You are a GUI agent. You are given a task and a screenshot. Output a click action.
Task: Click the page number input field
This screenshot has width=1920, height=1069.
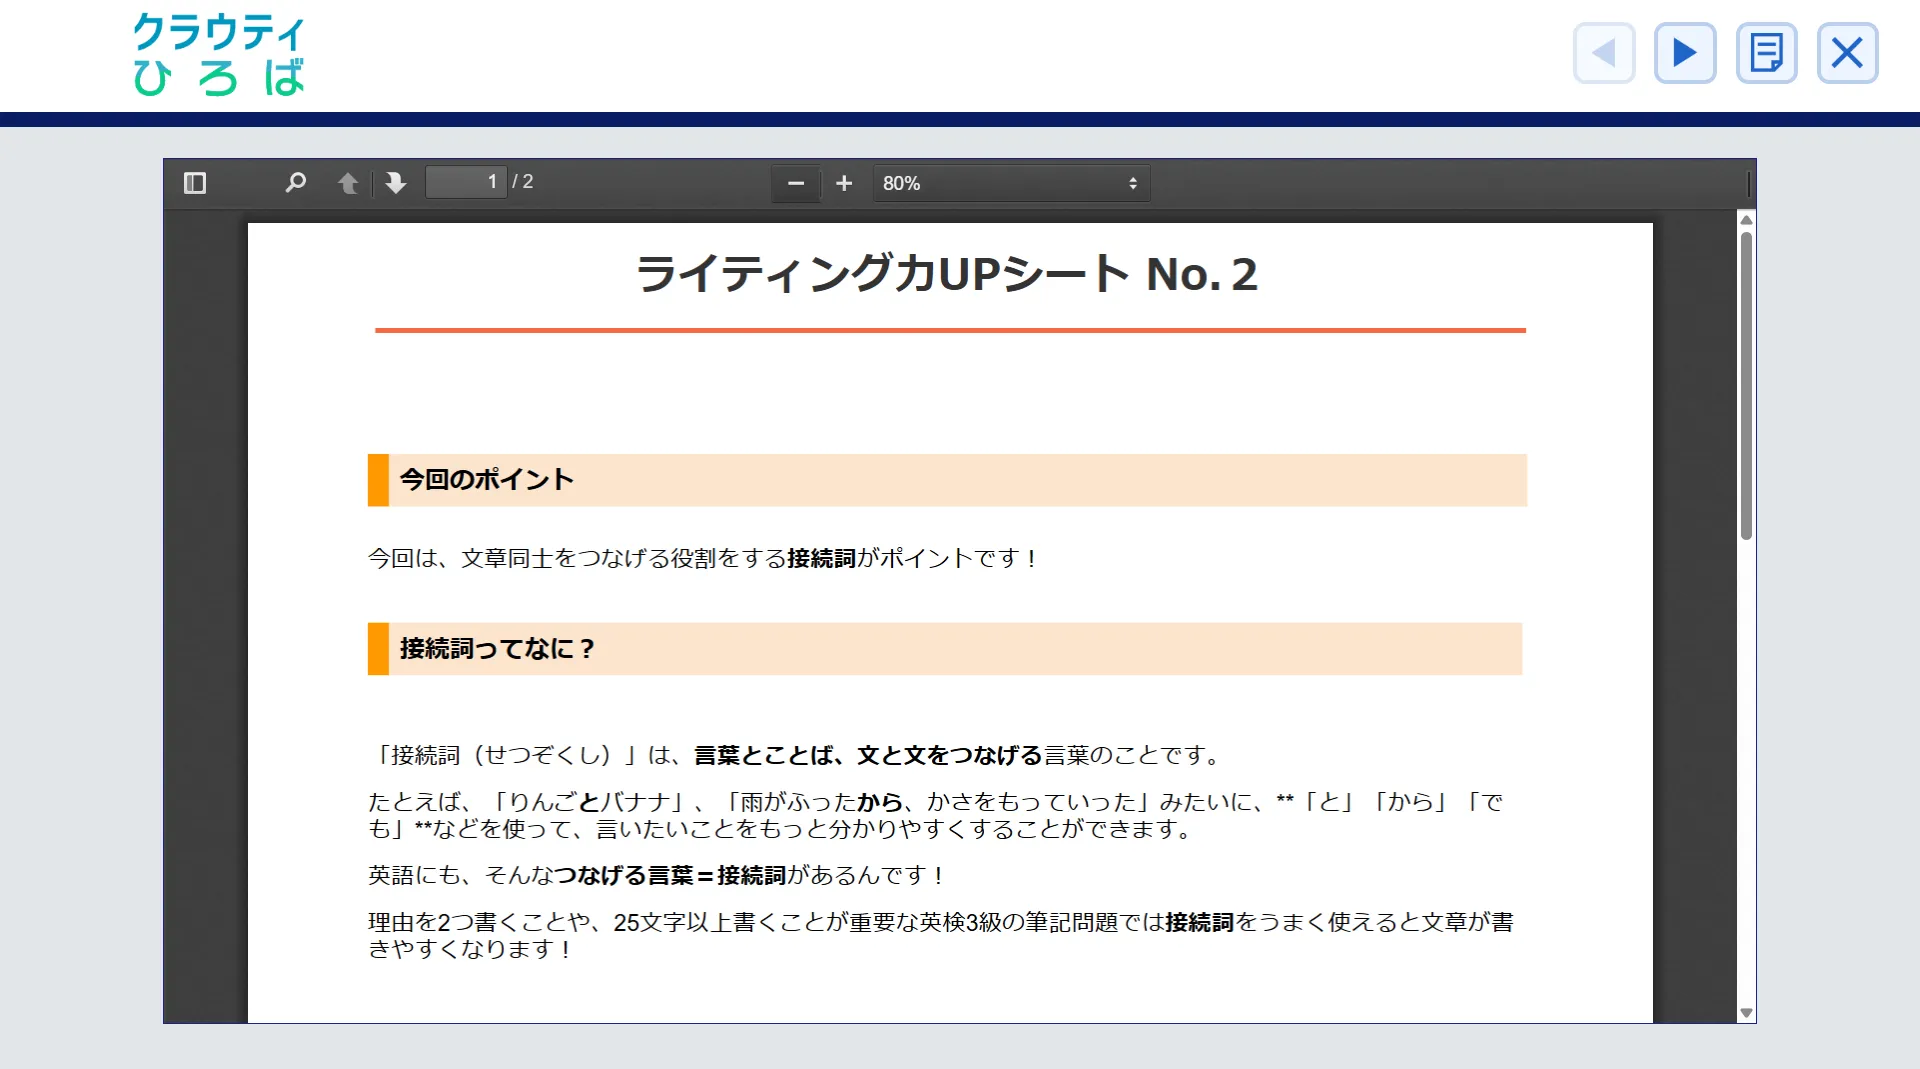point(466,182)
